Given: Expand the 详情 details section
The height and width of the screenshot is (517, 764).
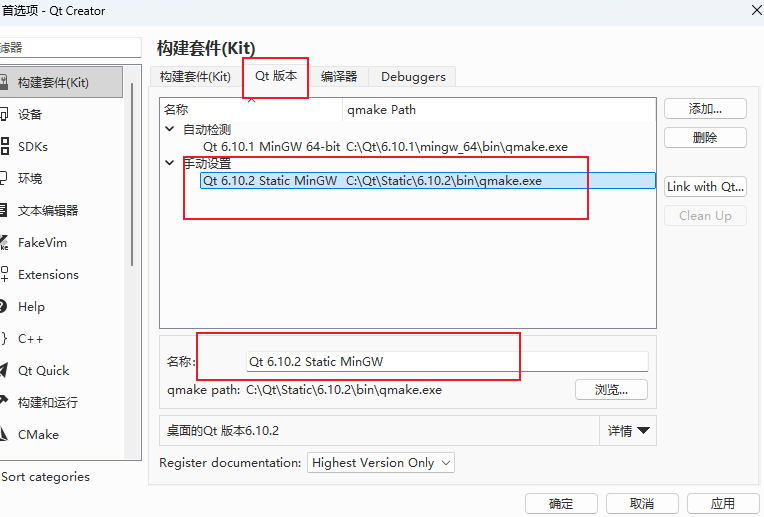Looking at the screenshot, I should click(628, 431).
